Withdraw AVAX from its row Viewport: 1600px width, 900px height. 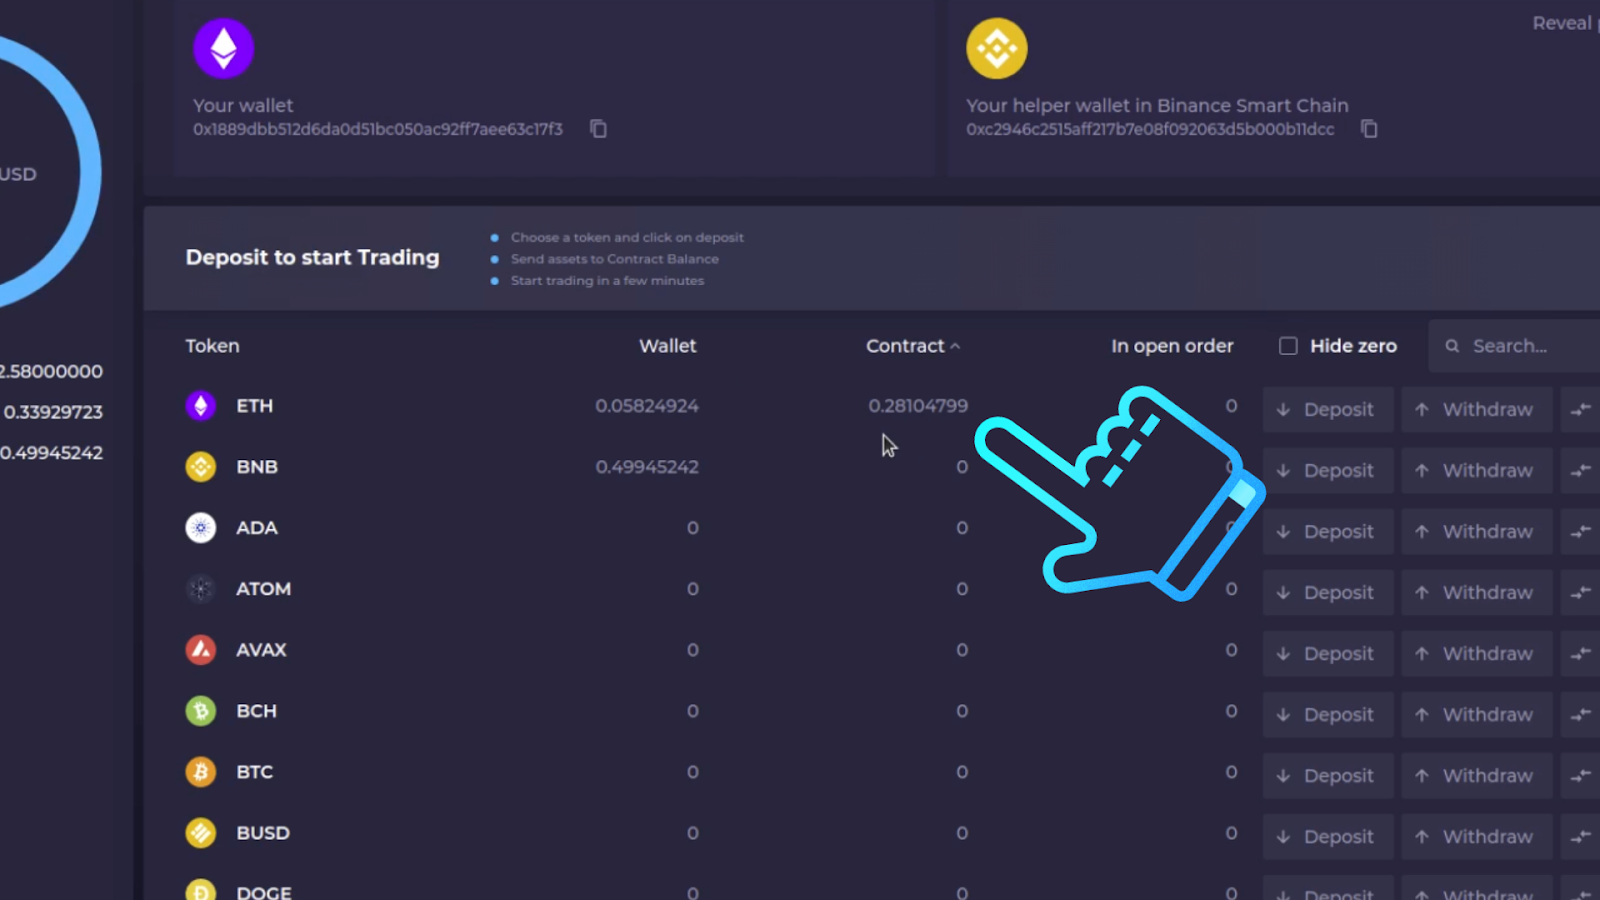[x=1476, y=653]
